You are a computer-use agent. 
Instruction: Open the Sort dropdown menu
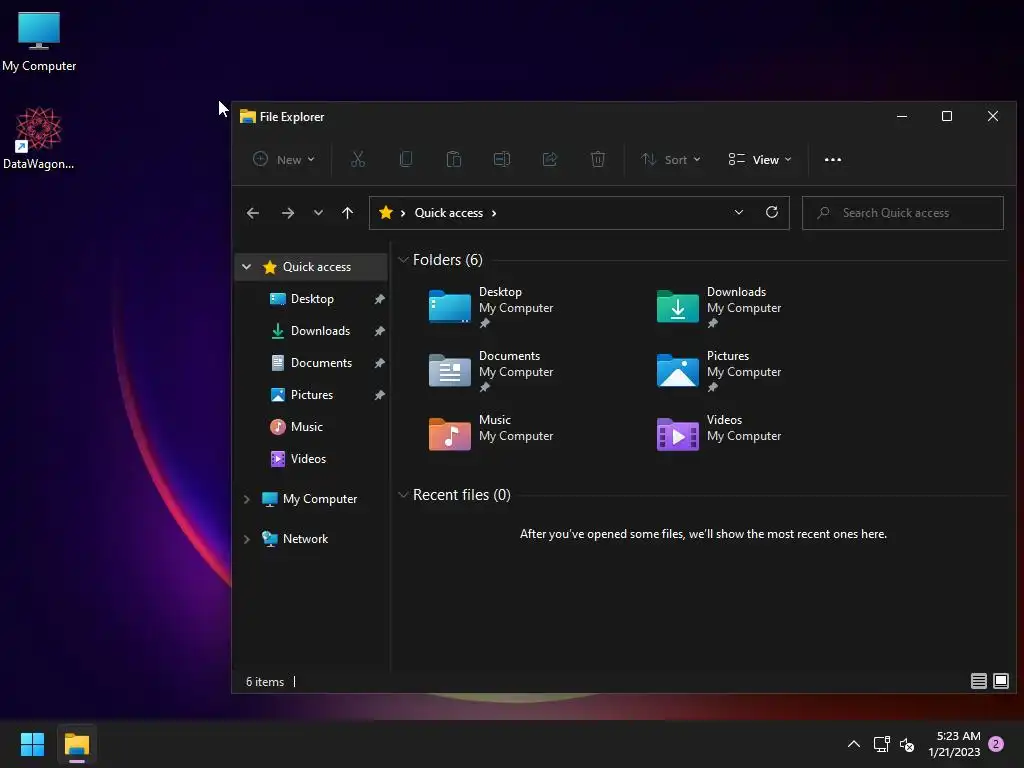671,159
